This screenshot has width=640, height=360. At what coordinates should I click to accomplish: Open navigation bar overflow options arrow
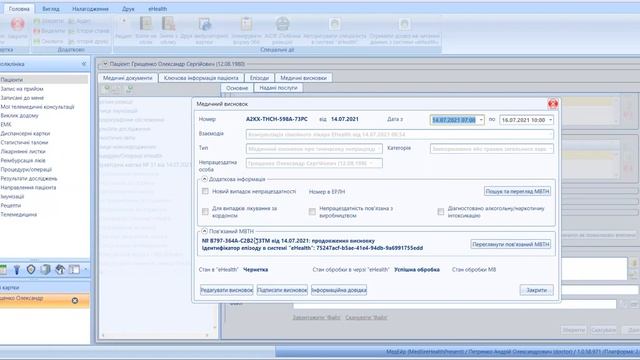click(85, 269)
